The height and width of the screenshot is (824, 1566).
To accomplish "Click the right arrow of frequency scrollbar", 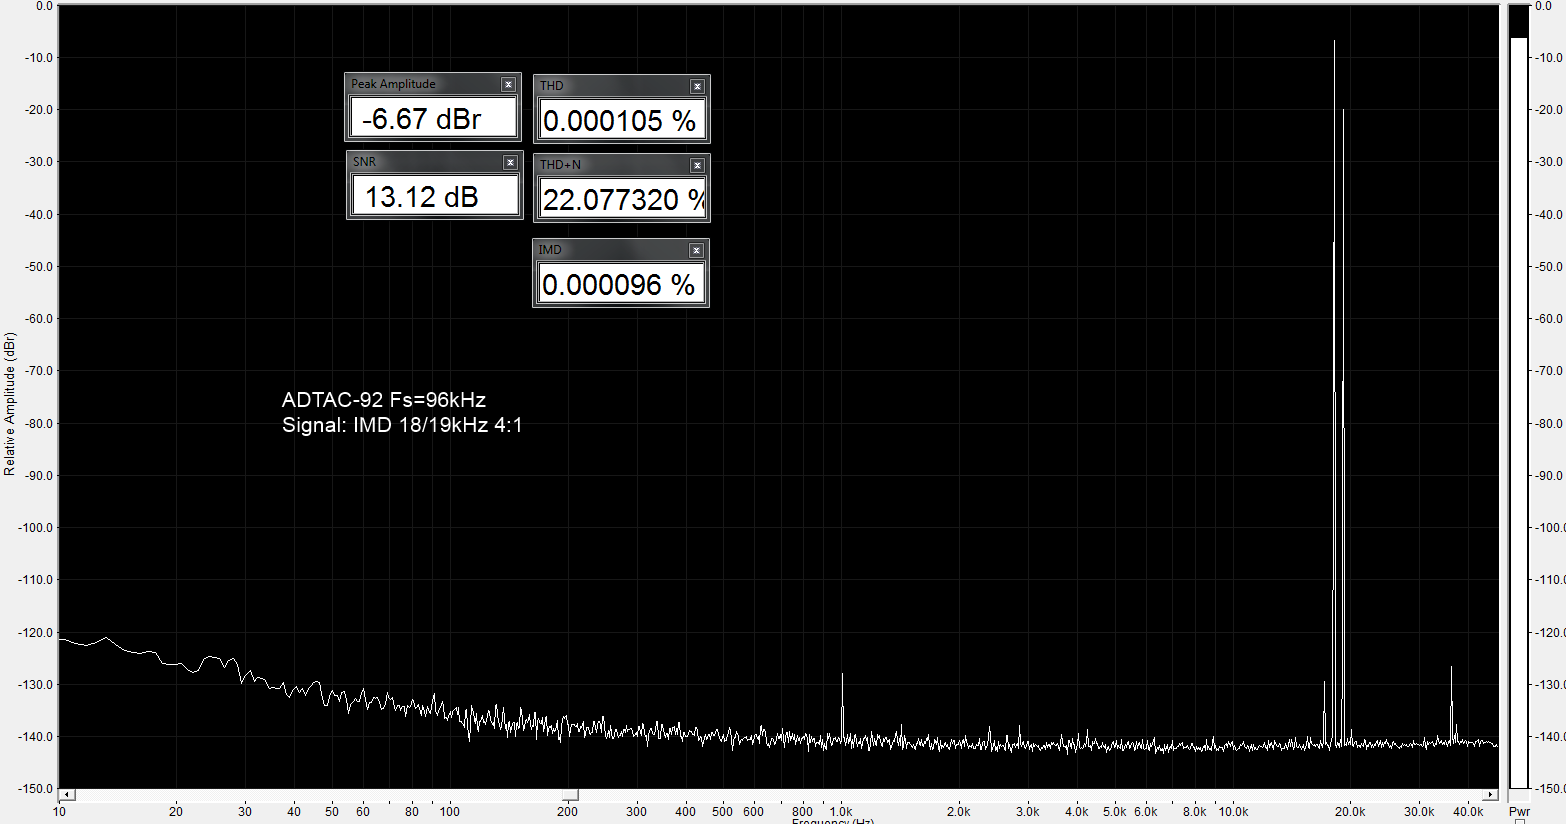I will point(1490,795).
